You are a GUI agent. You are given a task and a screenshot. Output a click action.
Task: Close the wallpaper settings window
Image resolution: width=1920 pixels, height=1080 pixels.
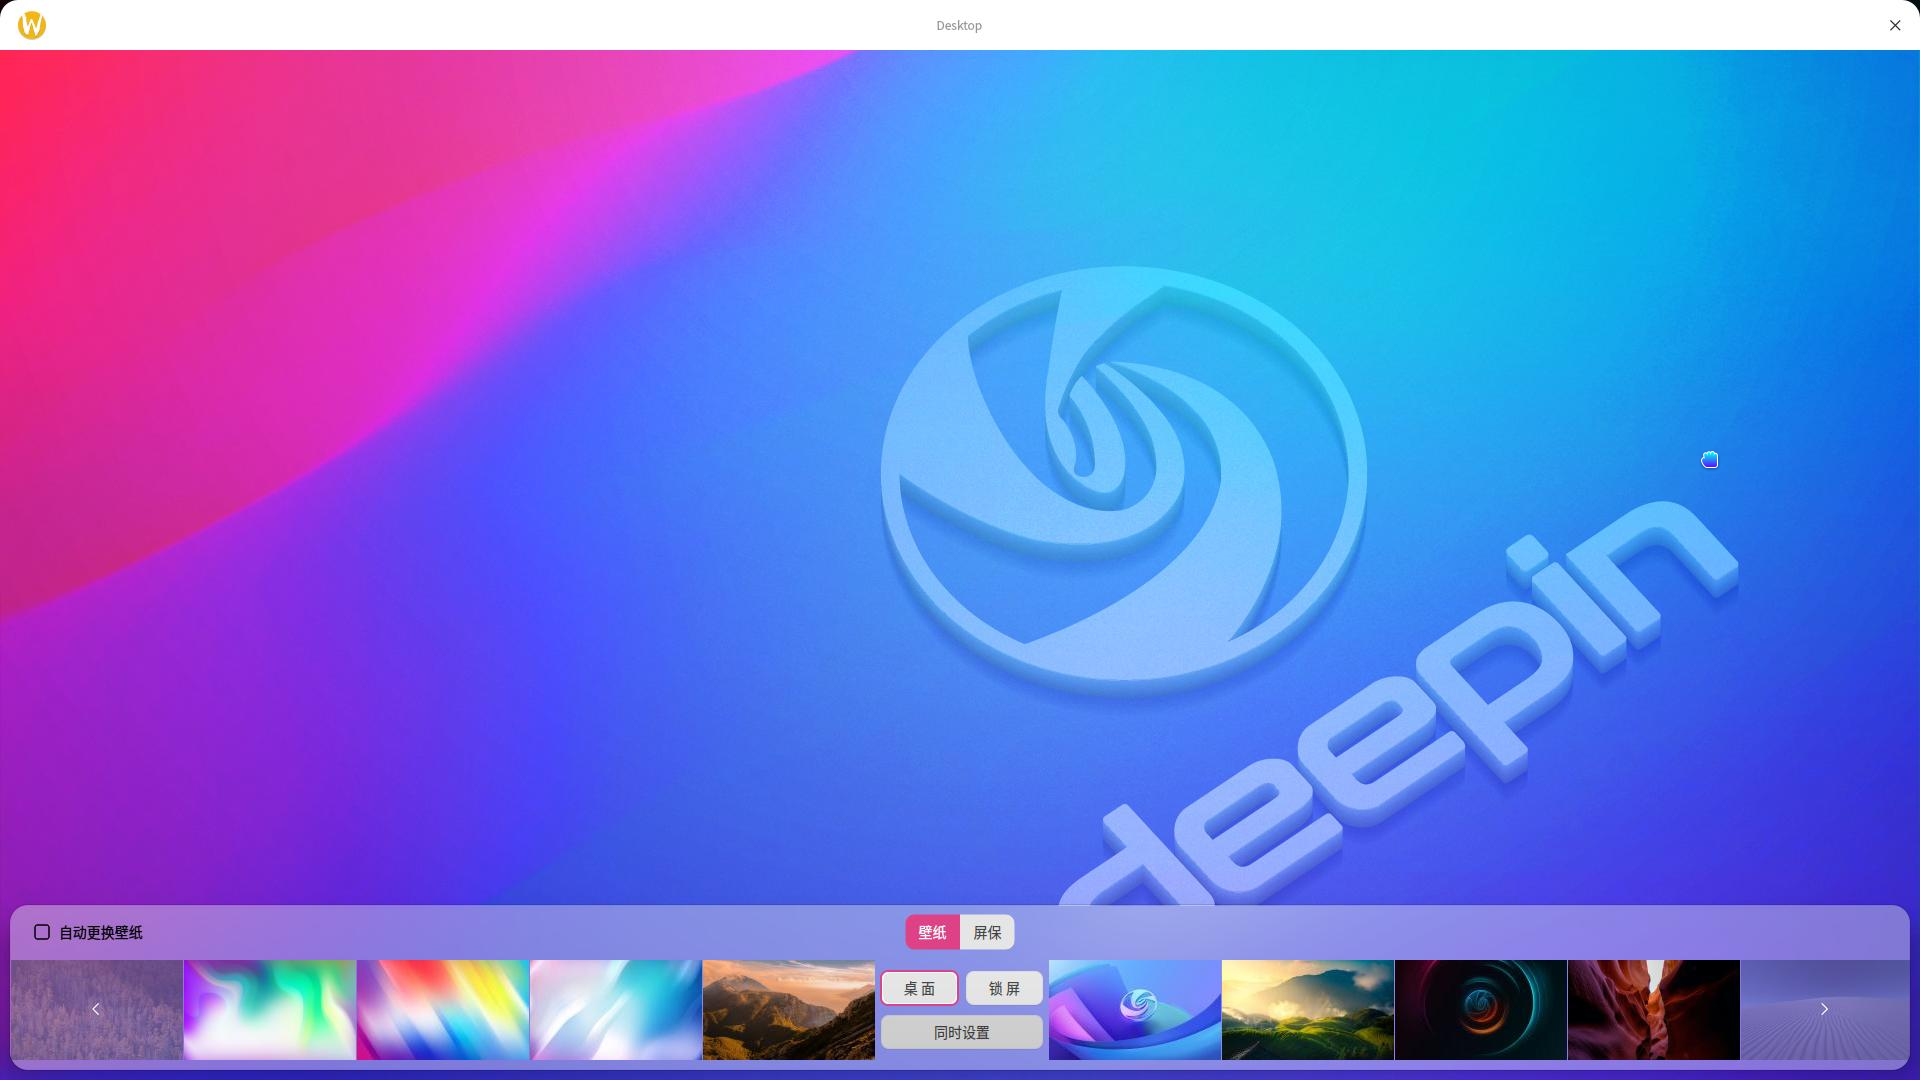point(1894,25)
